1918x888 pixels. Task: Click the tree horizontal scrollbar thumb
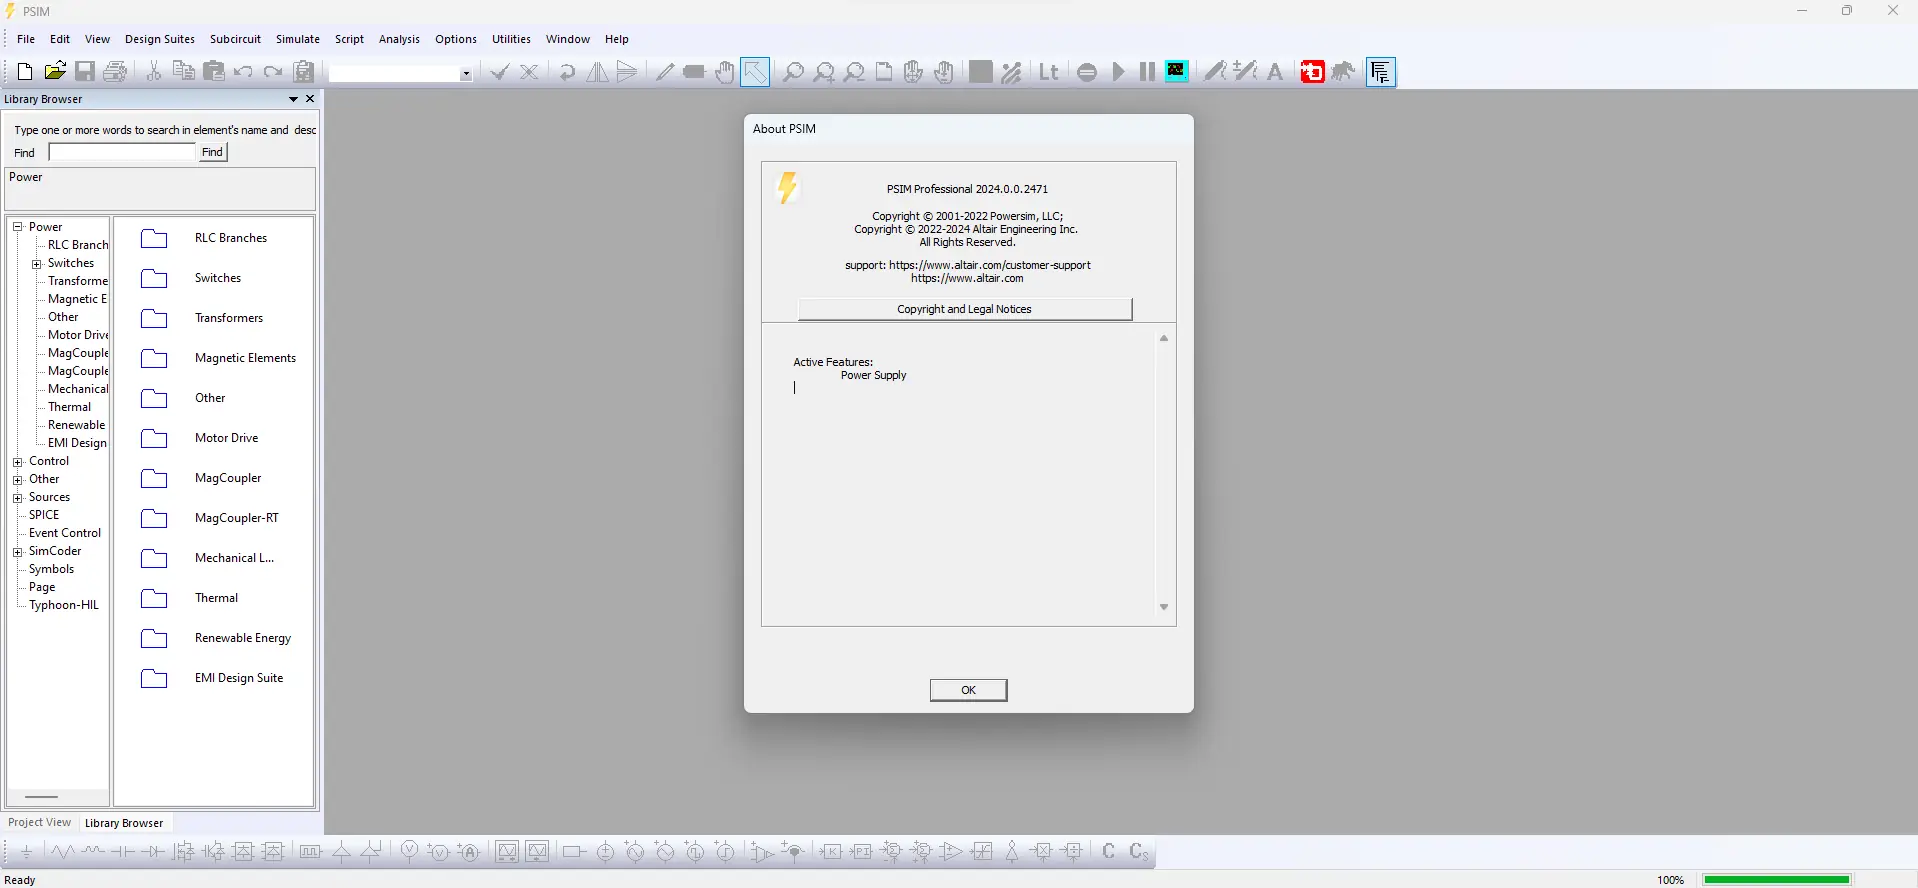pos(41,797)
